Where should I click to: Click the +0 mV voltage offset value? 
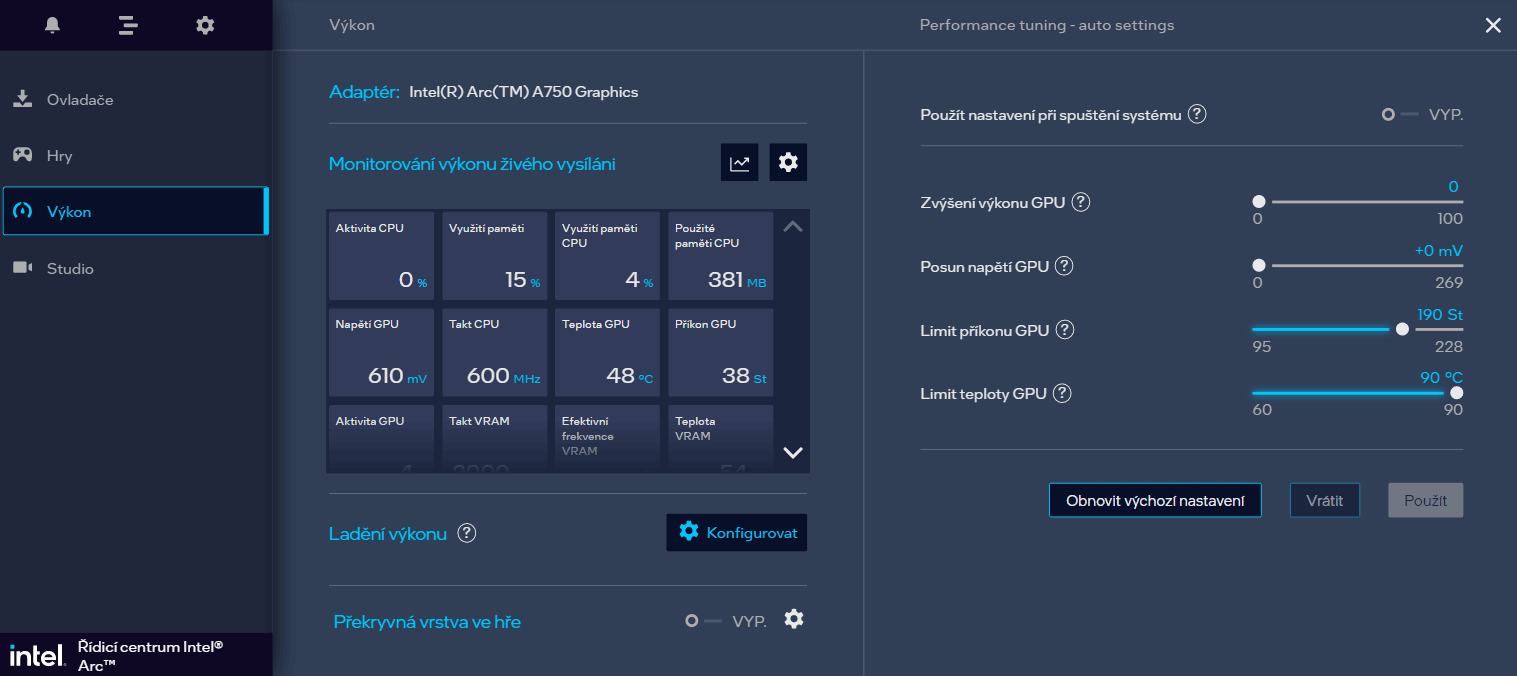tap(1439, 251)
